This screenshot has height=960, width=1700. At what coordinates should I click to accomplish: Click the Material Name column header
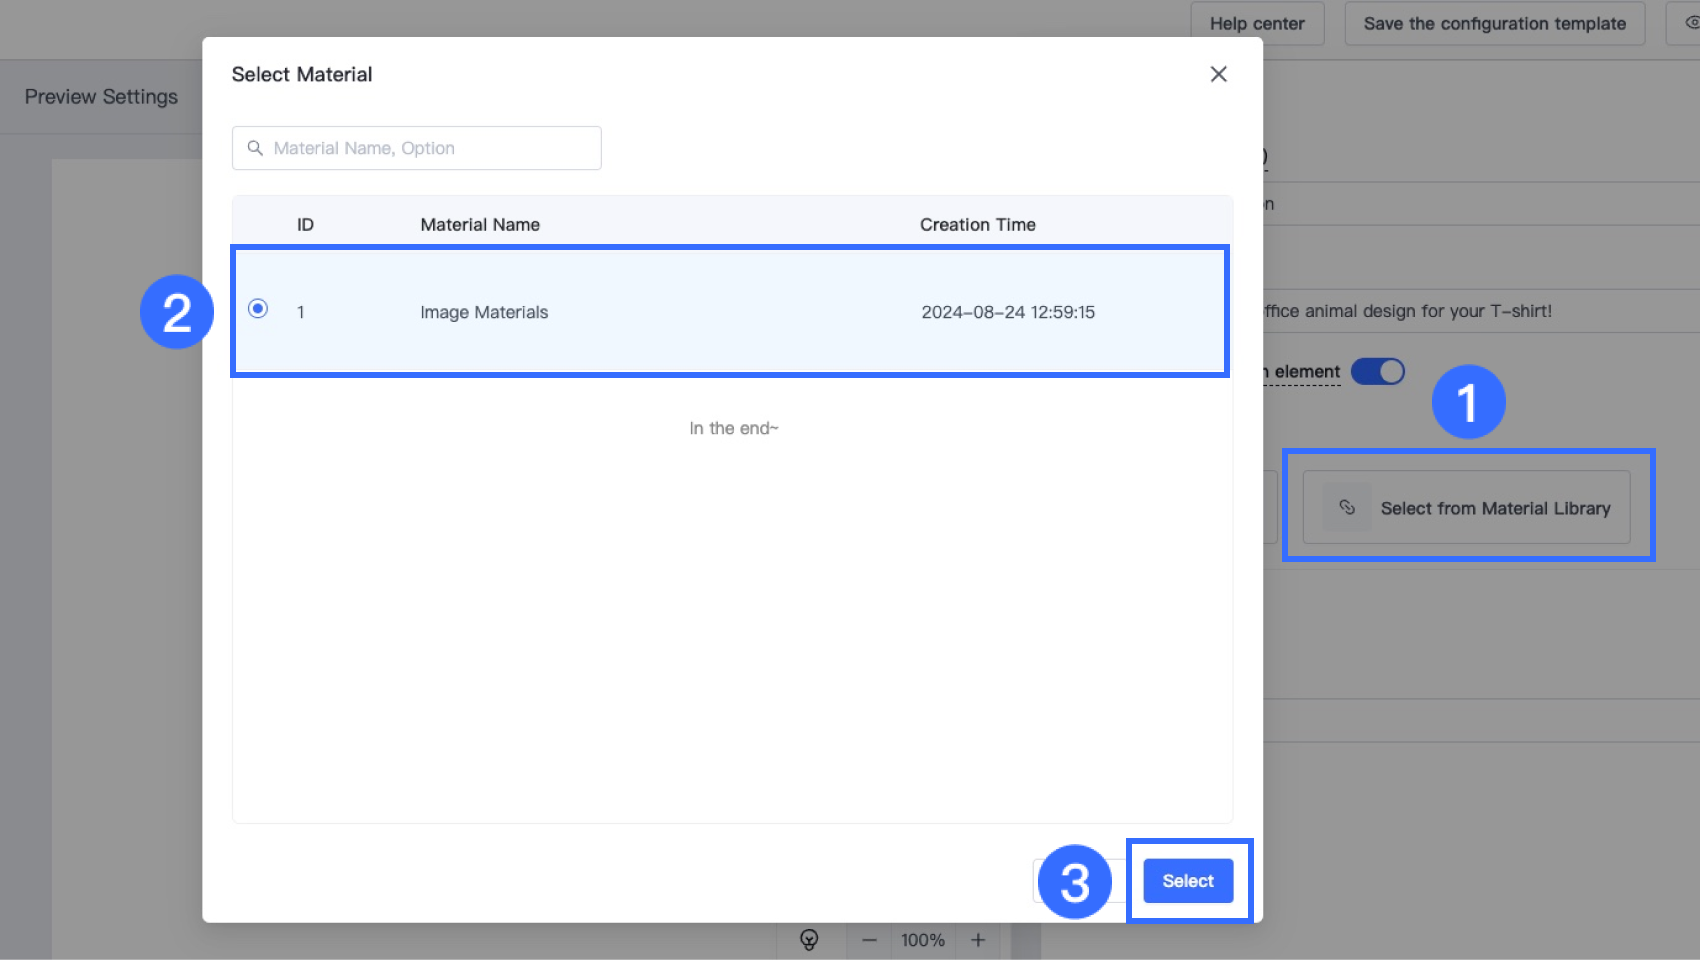coord(480,225)
